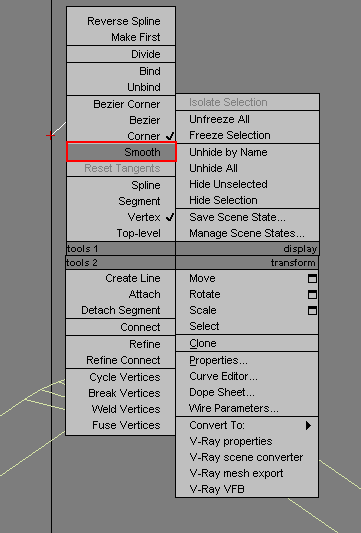Viewport: 361px width, 533px height.
Task: Open Rotate transform settings box icon
Action: (312, 294)
